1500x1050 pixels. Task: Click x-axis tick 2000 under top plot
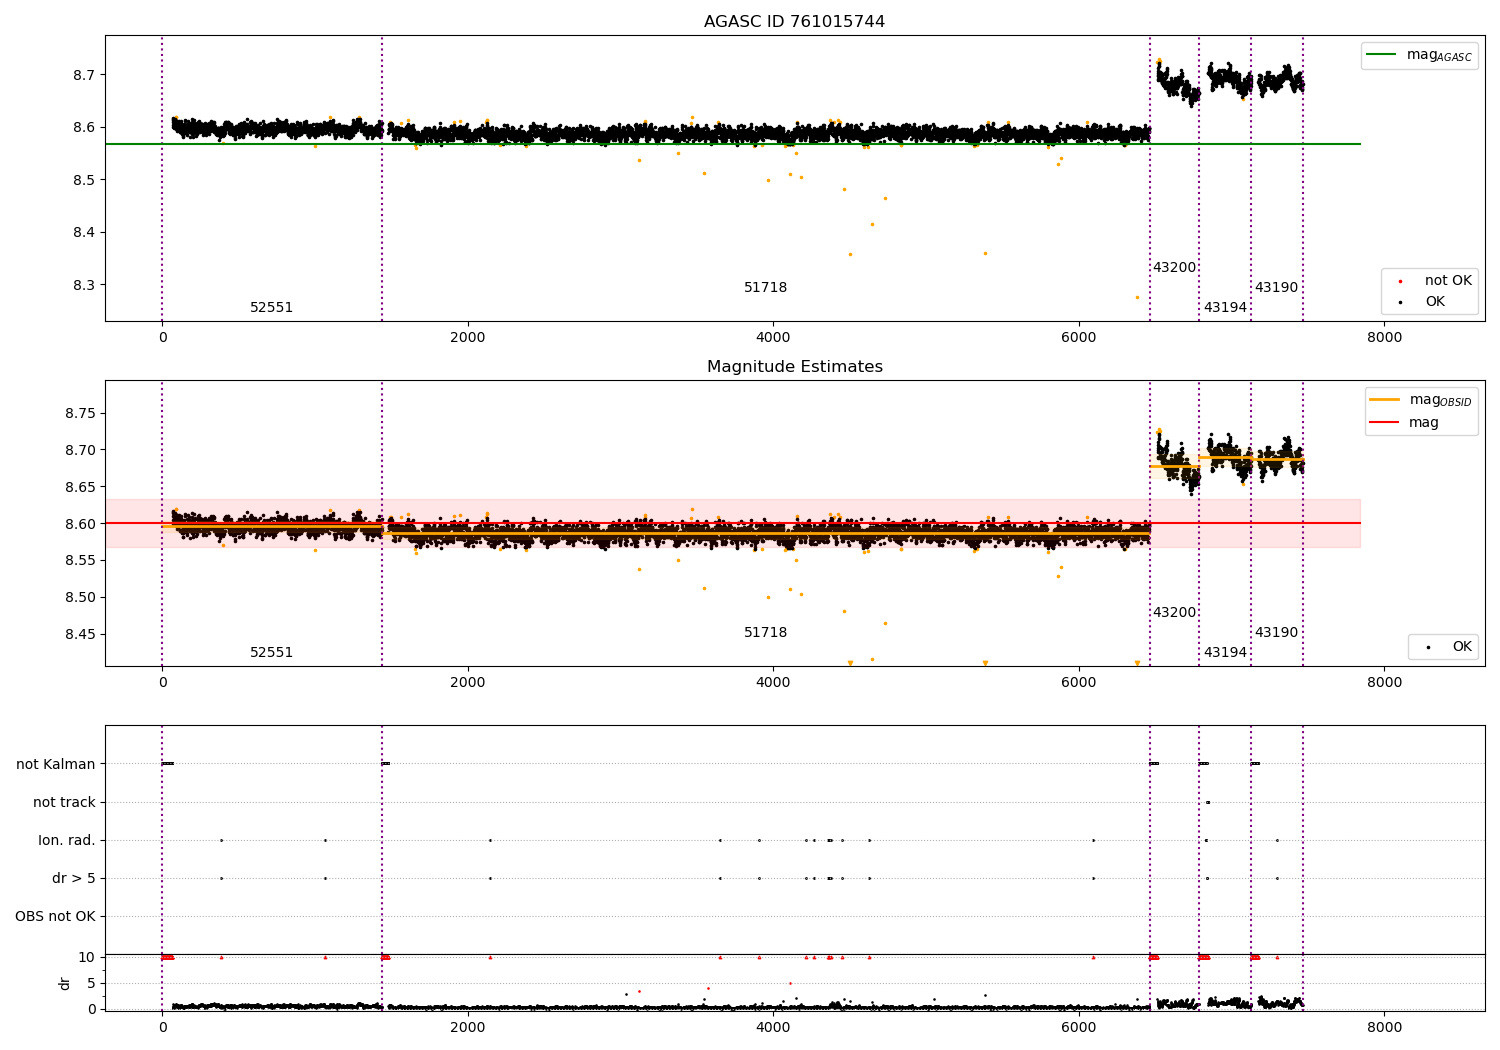[468, 338]
